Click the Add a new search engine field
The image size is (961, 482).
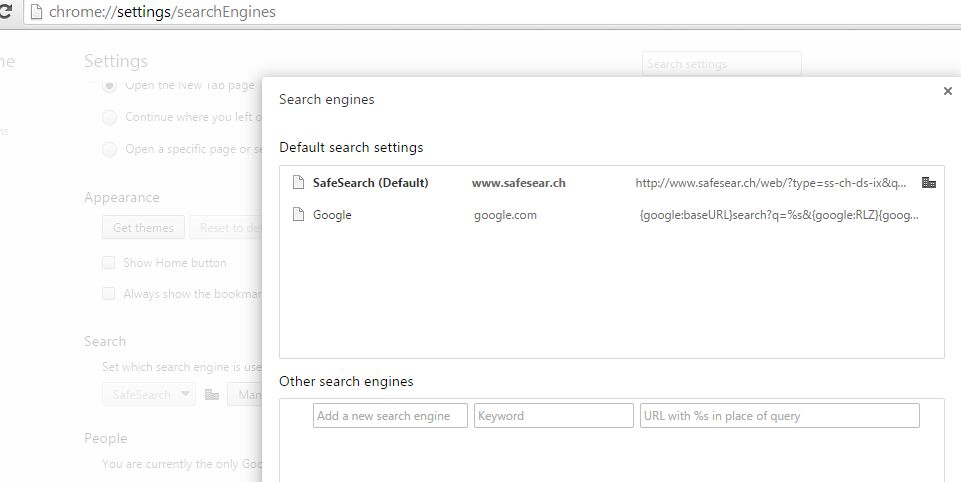click(x=390, y=416)
